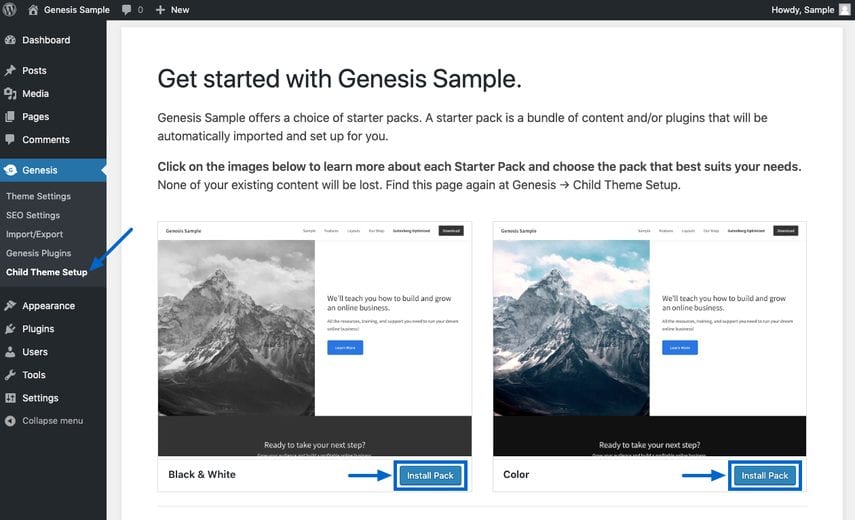Click the Appearance paintbrush icon

click(10, 305)
